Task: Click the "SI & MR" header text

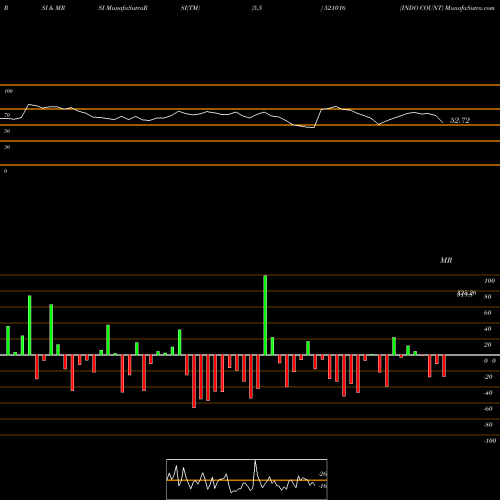Action: [x=53, y=8]
